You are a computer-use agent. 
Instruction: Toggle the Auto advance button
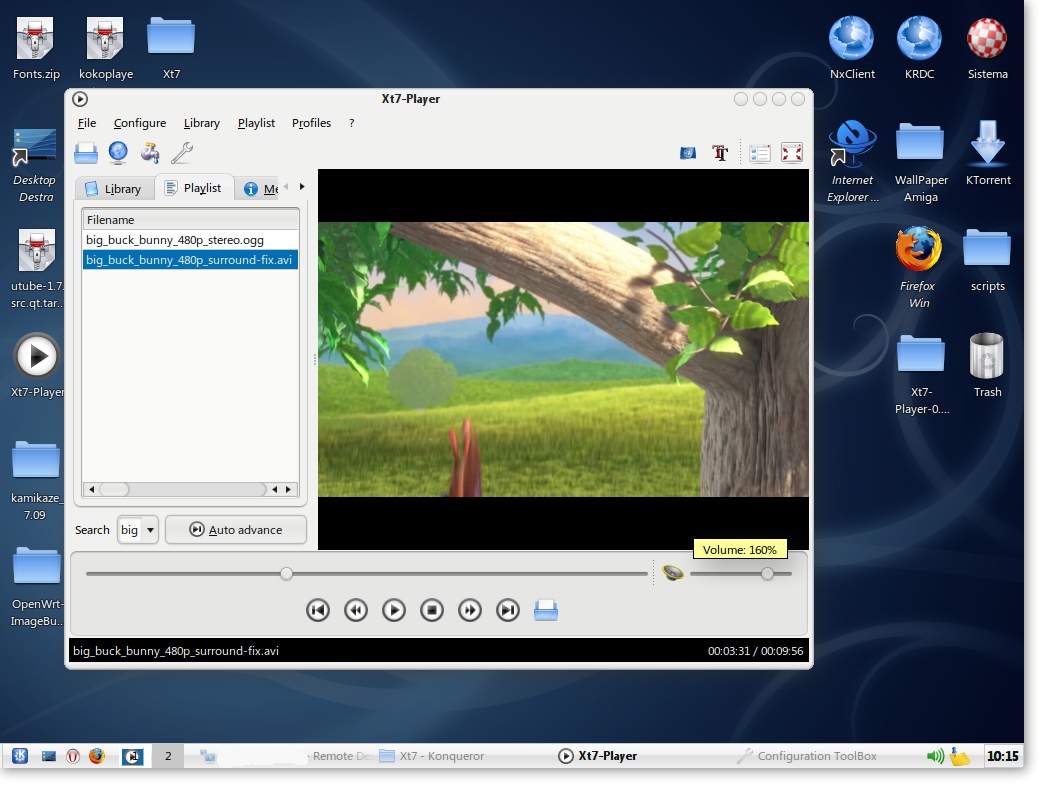point(236,530)
